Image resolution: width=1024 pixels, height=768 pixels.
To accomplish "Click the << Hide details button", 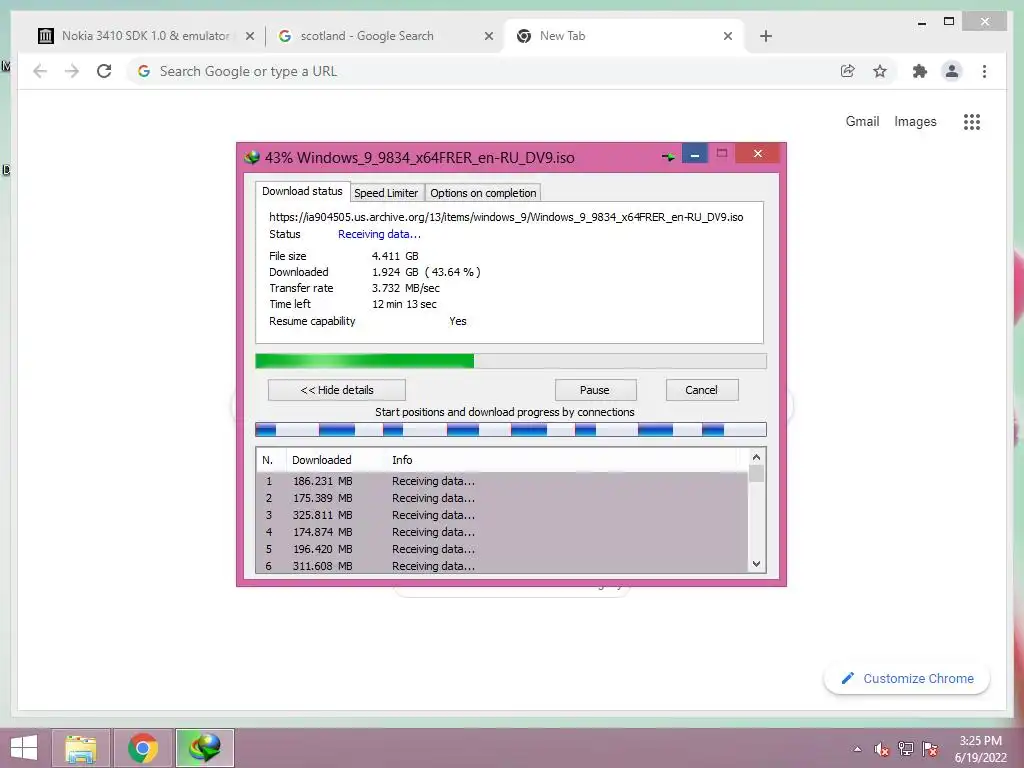I will (x=337, y=390).
